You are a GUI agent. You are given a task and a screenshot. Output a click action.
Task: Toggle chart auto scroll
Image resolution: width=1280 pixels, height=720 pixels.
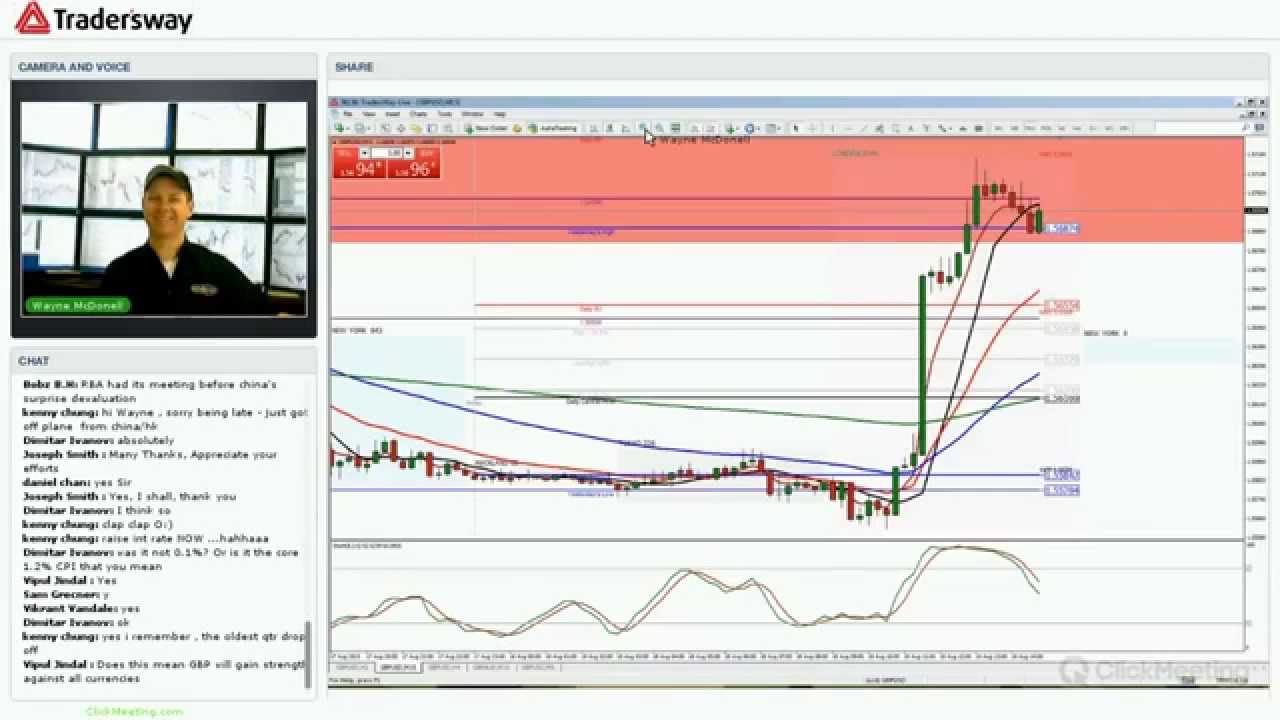693,128
